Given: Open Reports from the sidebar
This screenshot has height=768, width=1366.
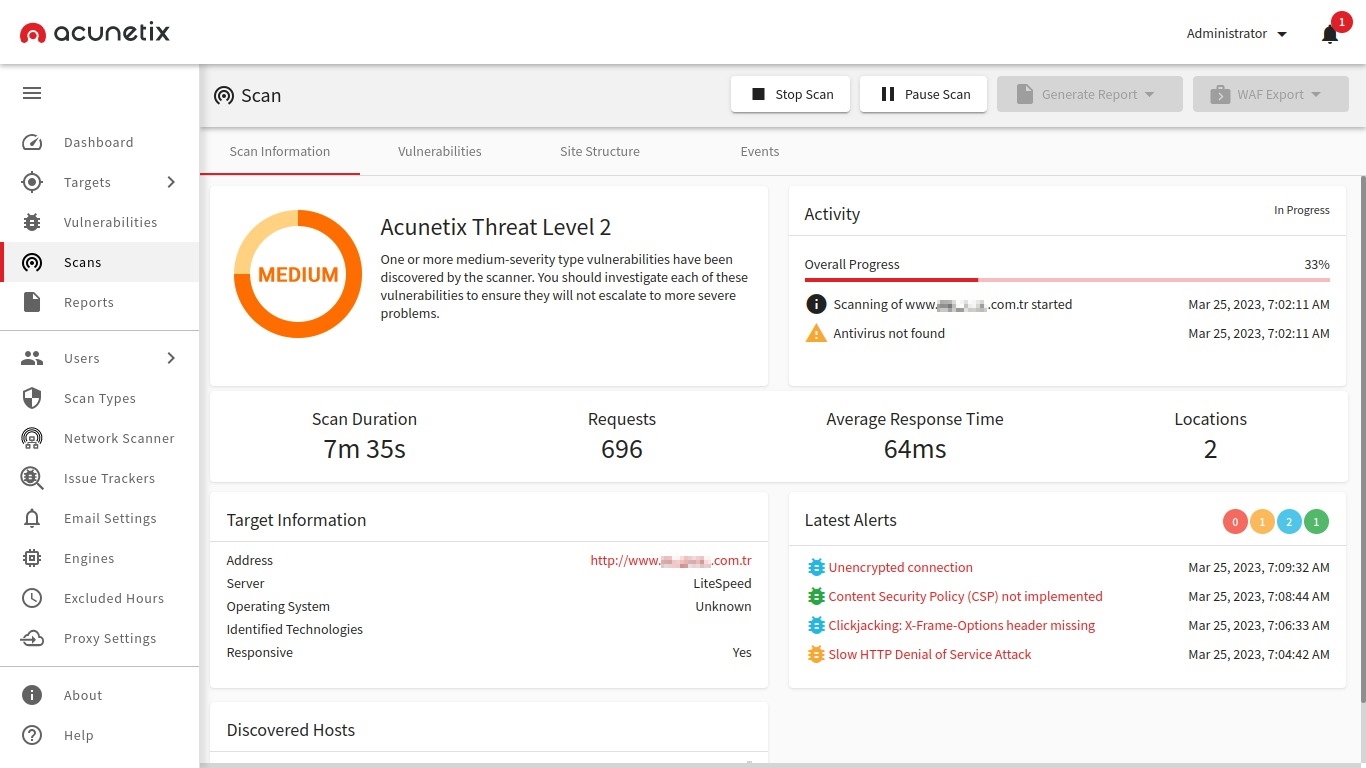Looking at the screenshot, I should click(99, 302).
